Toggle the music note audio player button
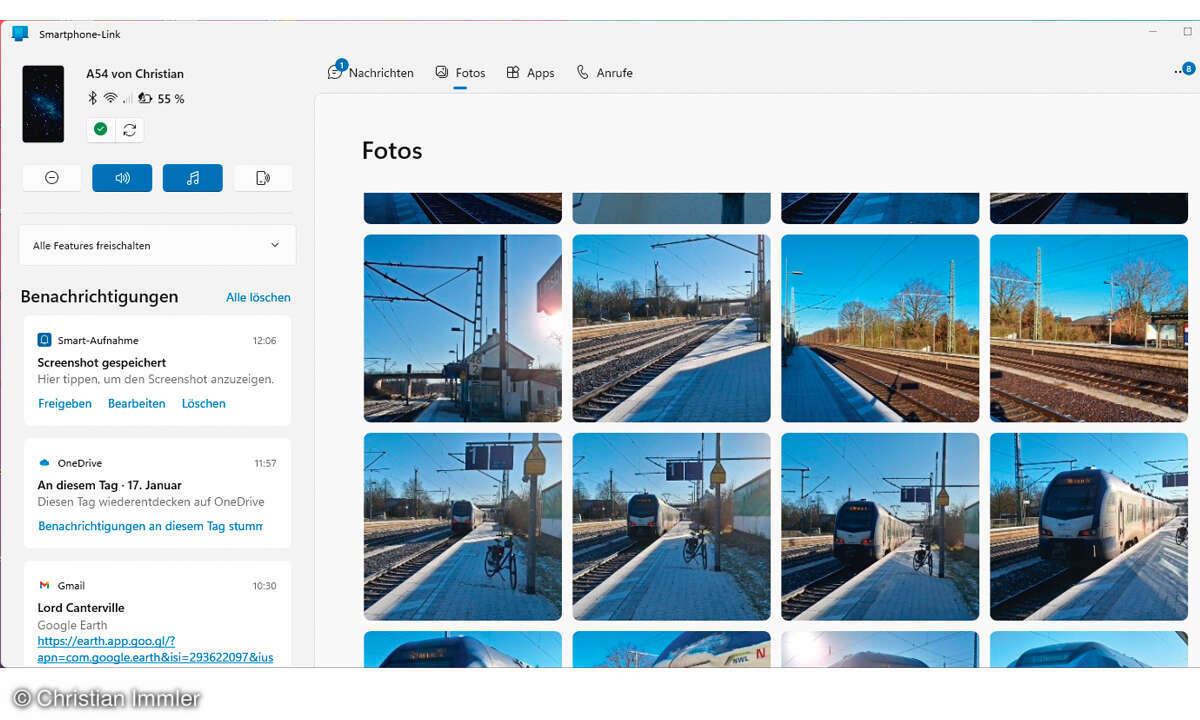 coord(193,178)
